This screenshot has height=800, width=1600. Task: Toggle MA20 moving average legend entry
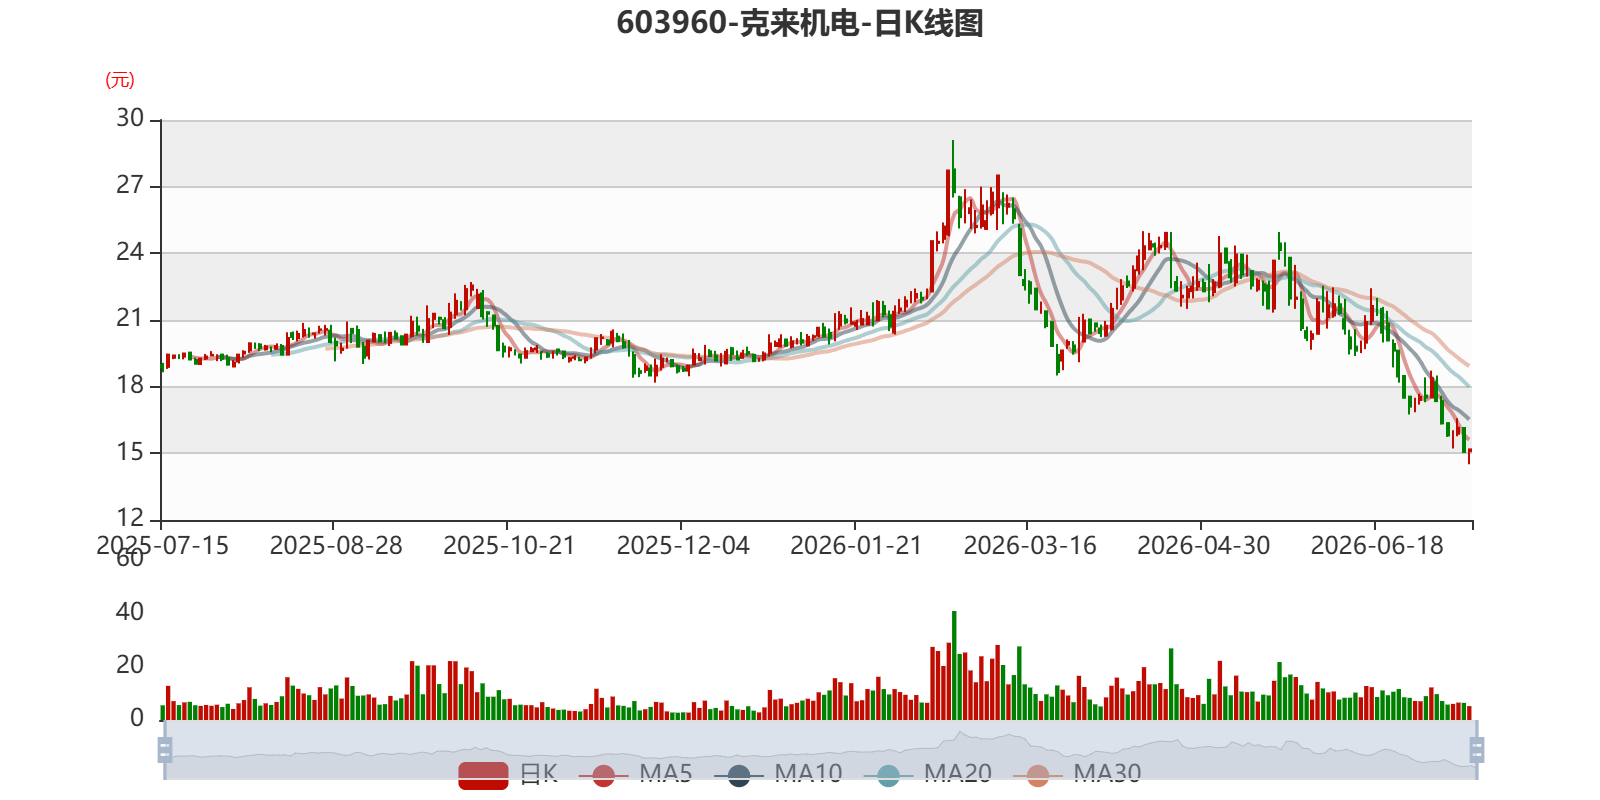[928, 774]
